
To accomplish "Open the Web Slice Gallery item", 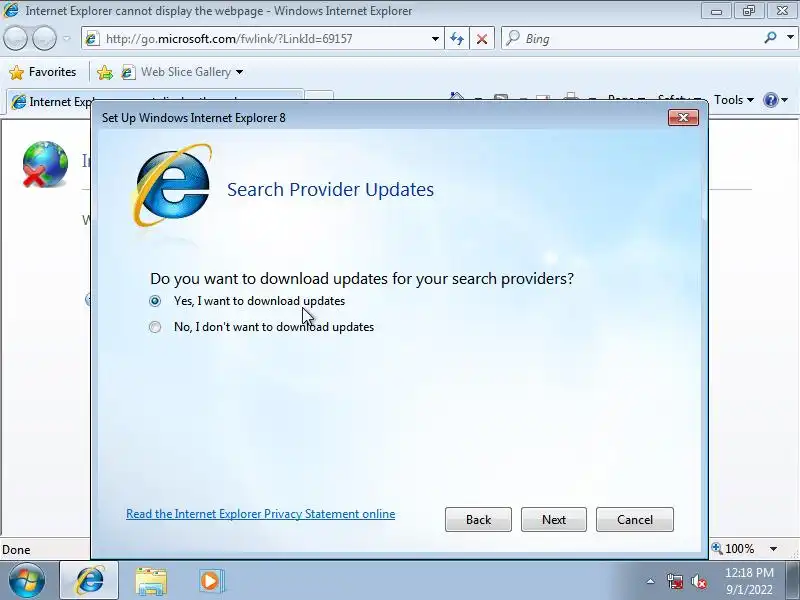I will click(176, 72).
